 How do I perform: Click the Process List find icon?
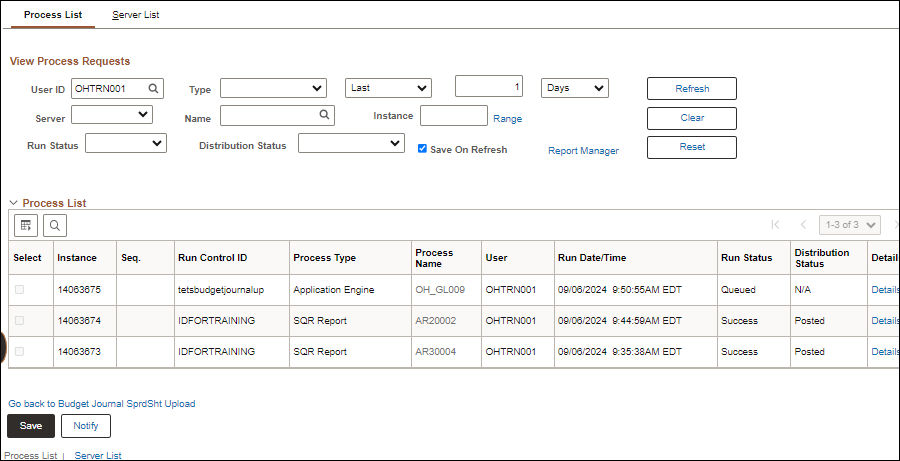(54, 225)
